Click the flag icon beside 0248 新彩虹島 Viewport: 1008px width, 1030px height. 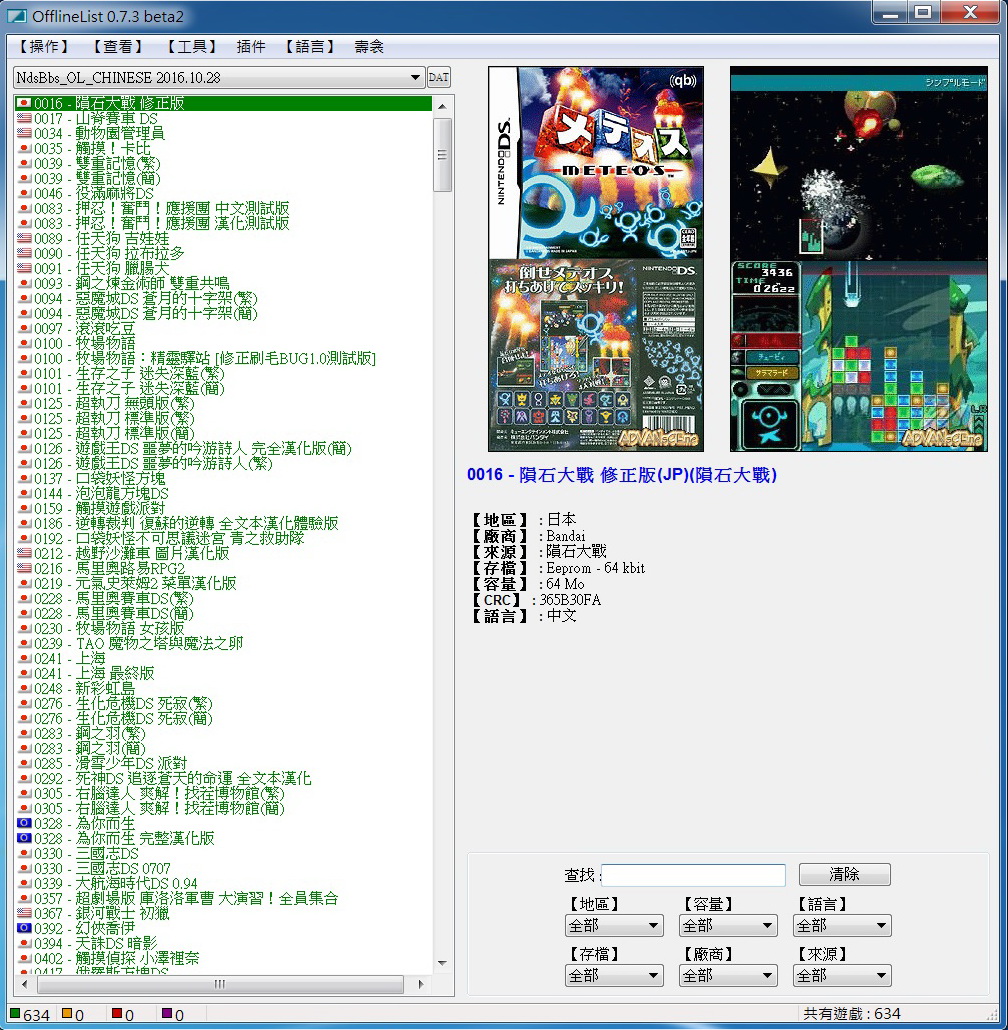pos(24,688)
